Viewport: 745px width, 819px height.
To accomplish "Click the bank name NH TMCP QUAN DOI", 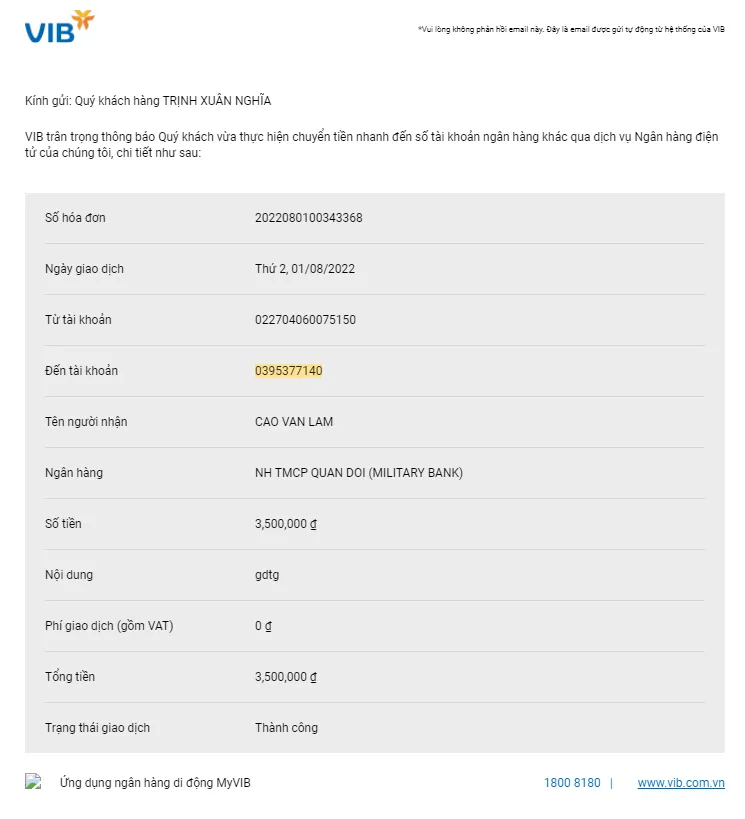I will tap(359, 473).
